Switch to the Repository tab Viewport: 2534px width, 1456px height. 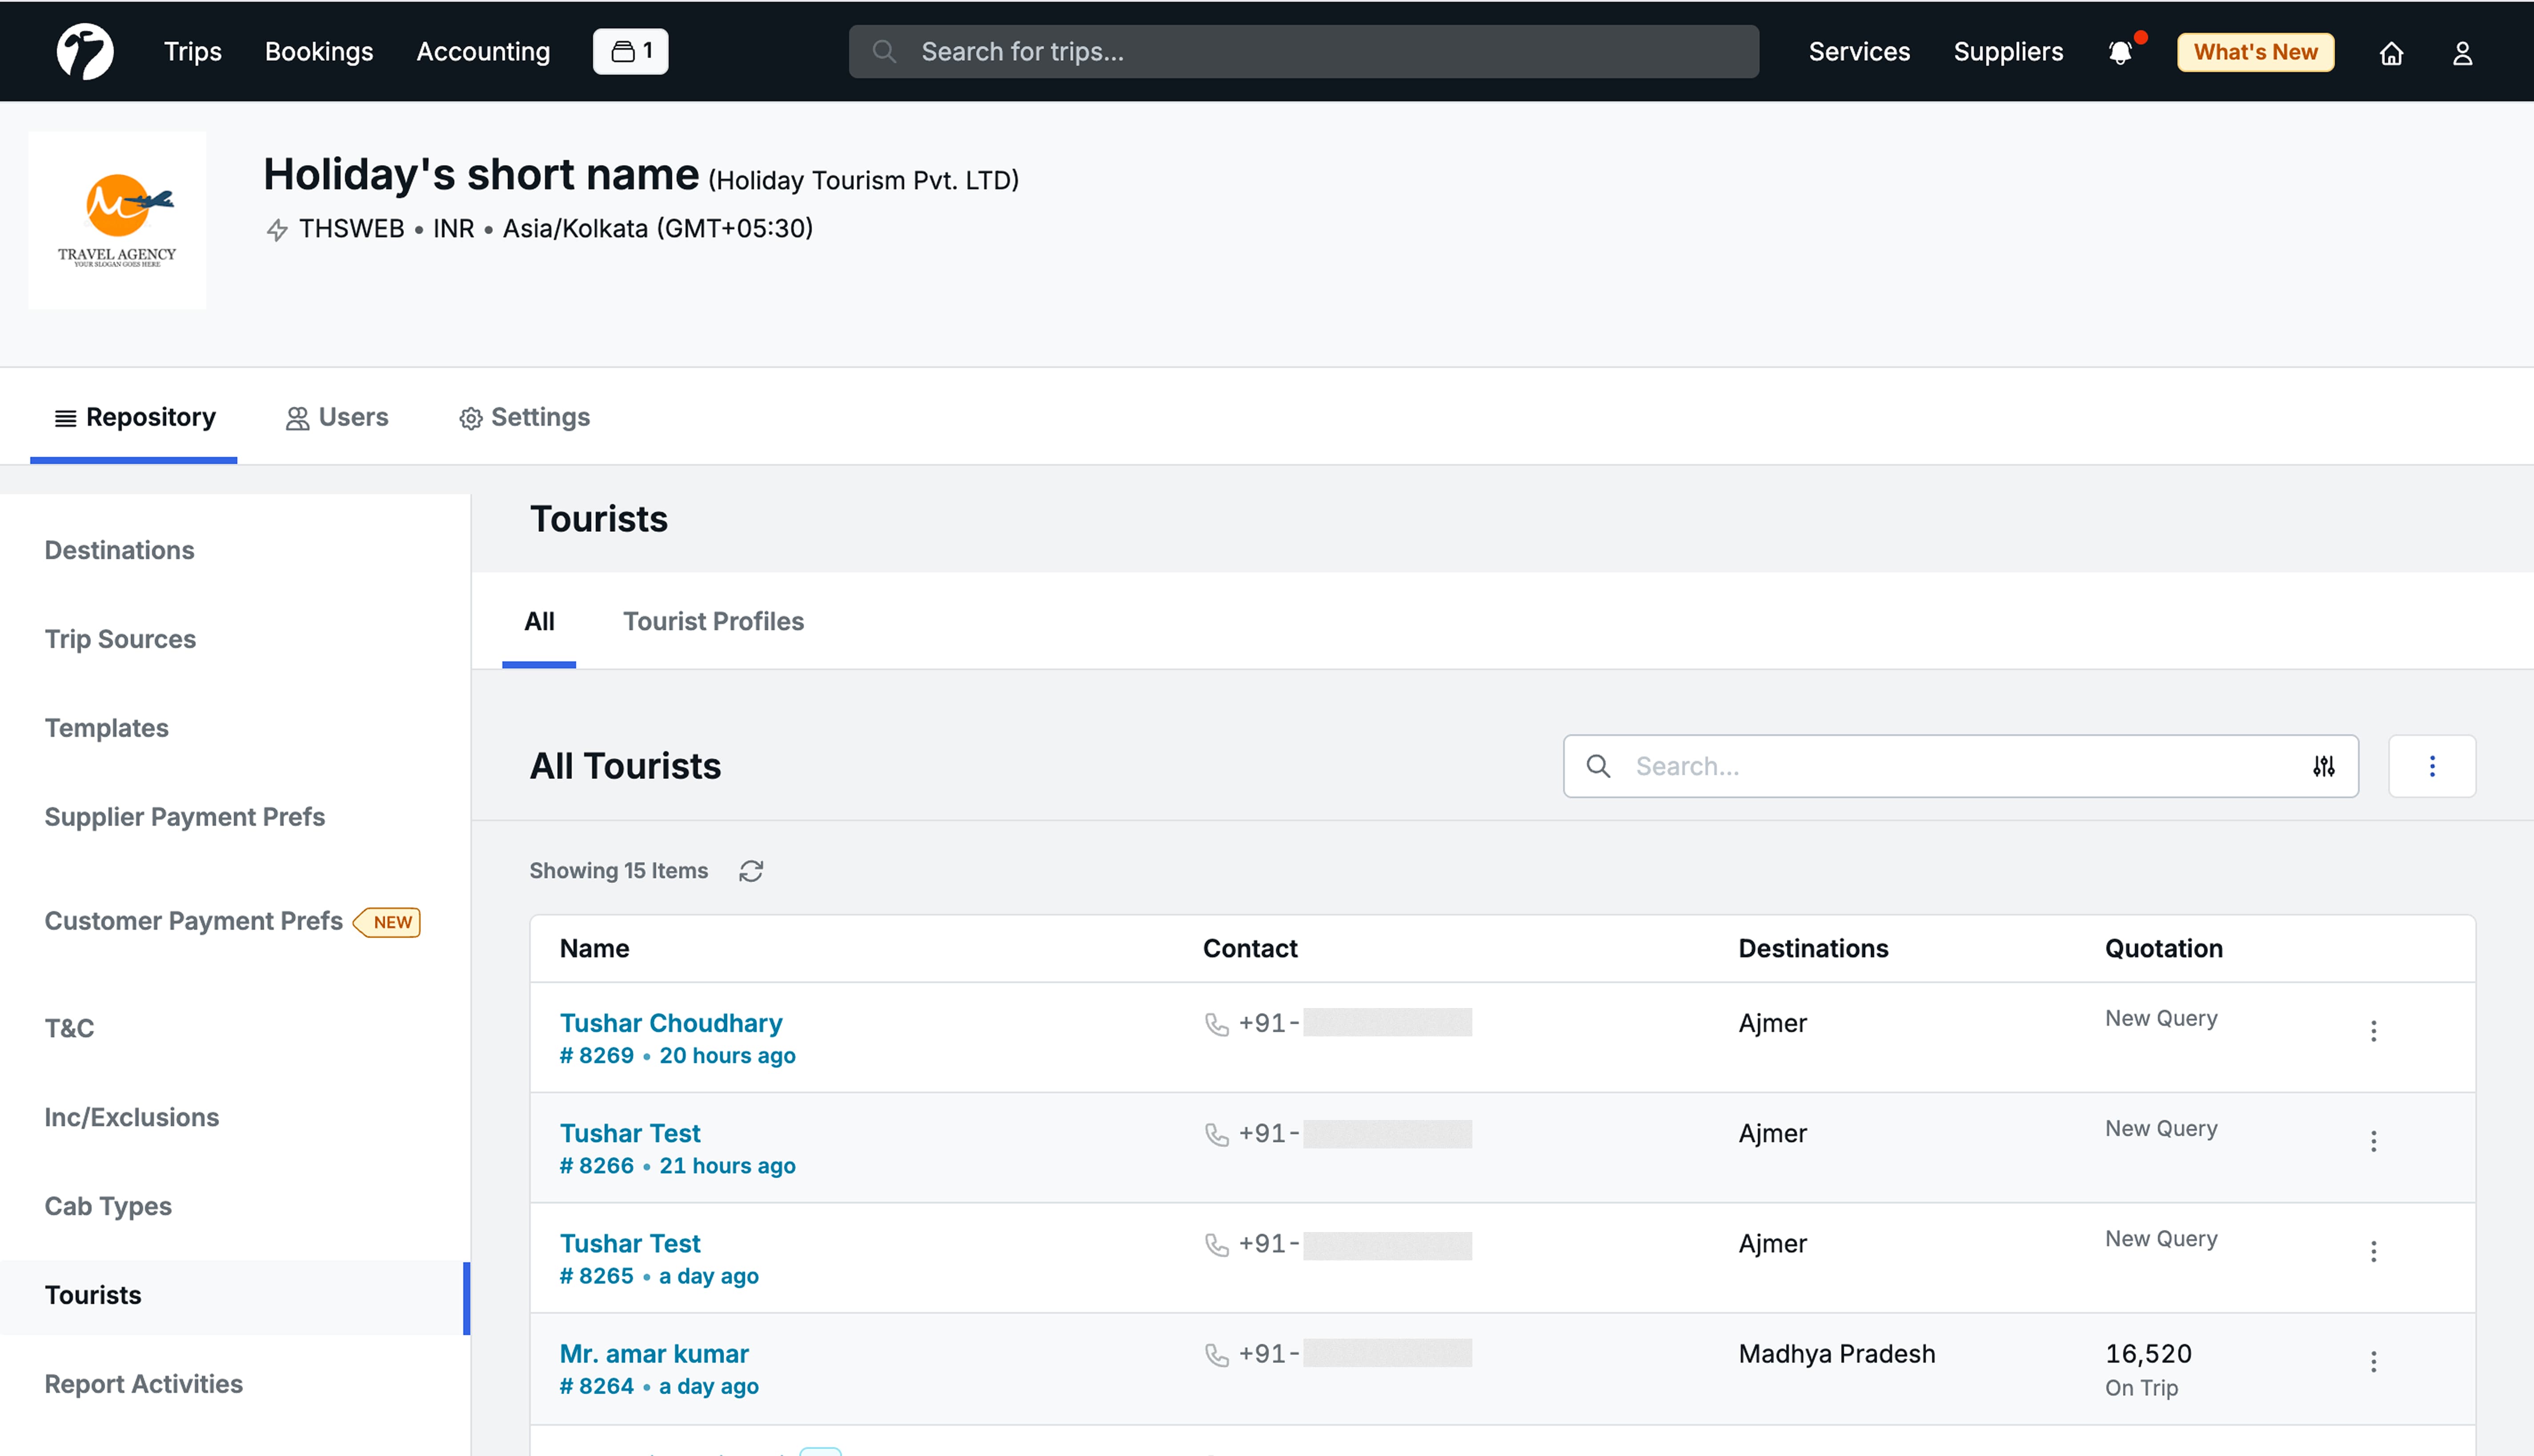click(x=134, y=417)
